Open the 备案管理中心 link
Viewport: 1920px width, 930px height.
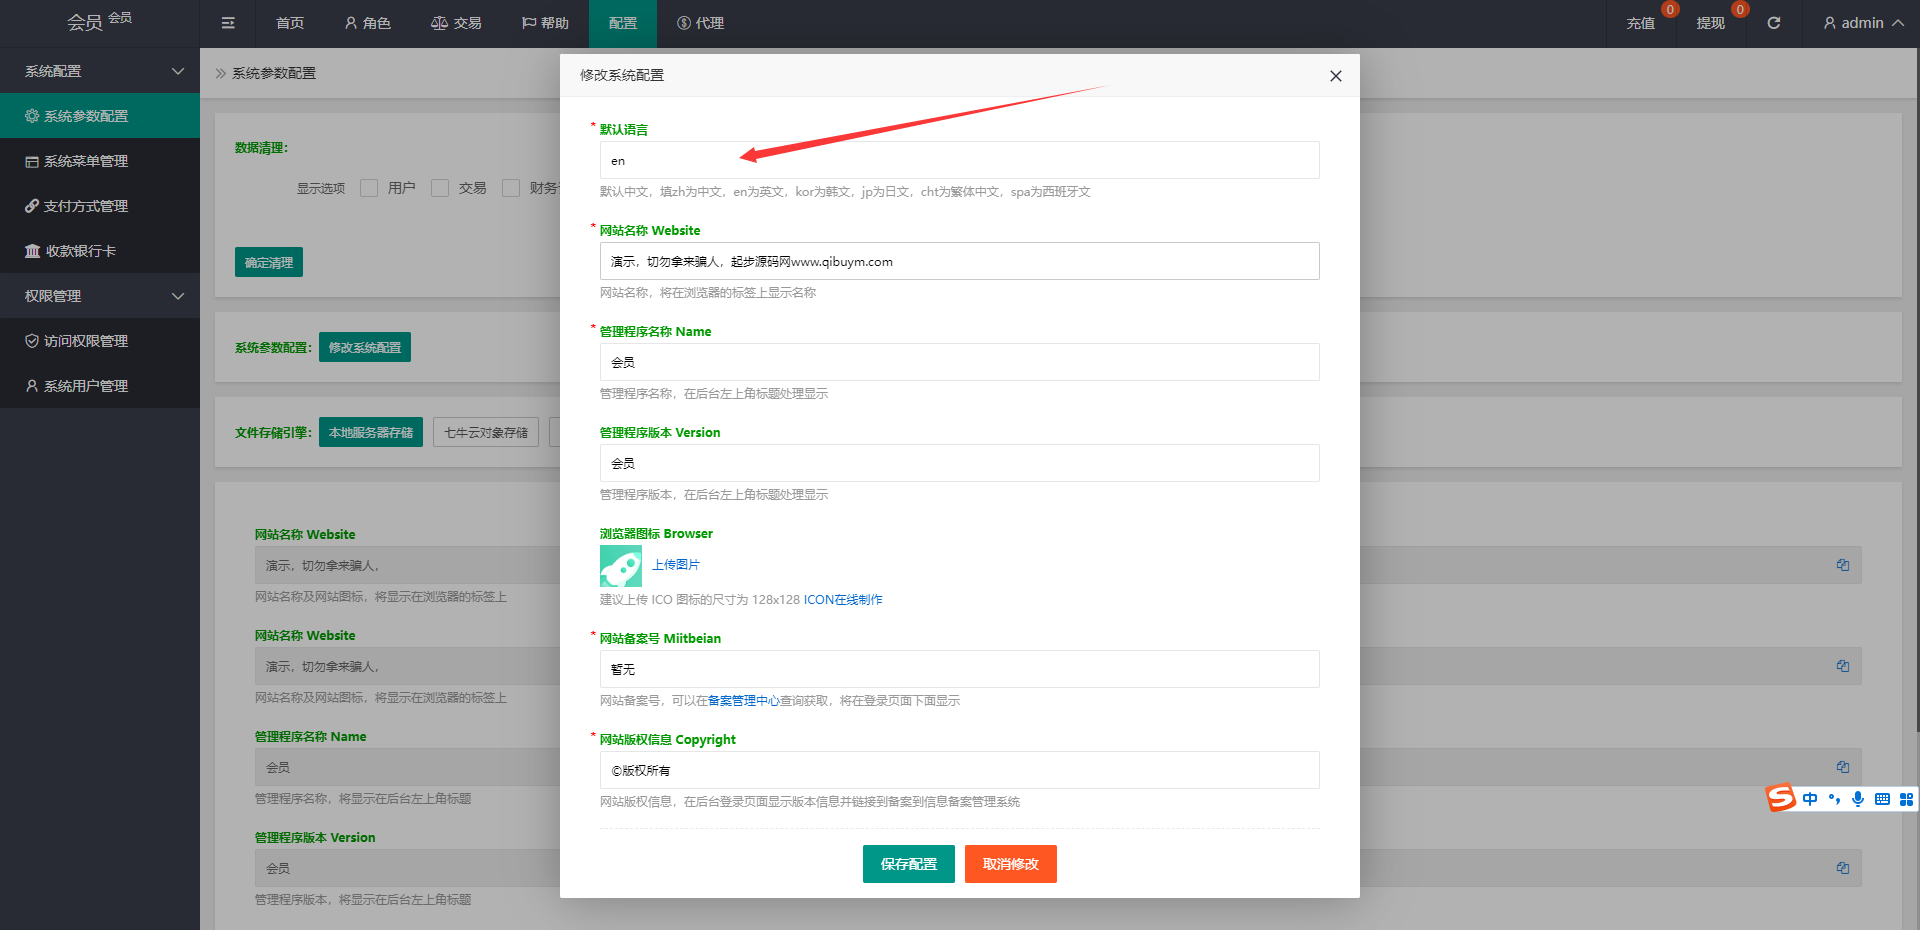pyautogui.click(x=744, y=701)
